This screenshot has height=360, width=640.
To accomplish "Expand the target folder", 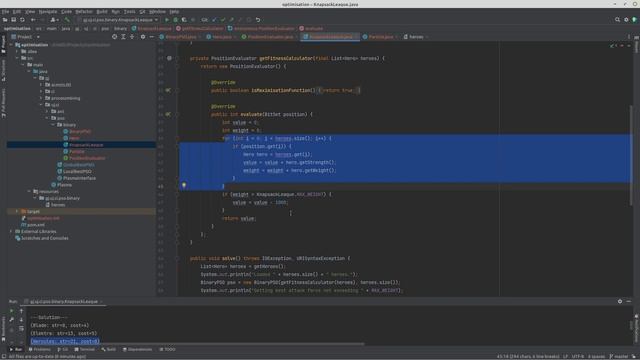I will [x=17, y=211].
